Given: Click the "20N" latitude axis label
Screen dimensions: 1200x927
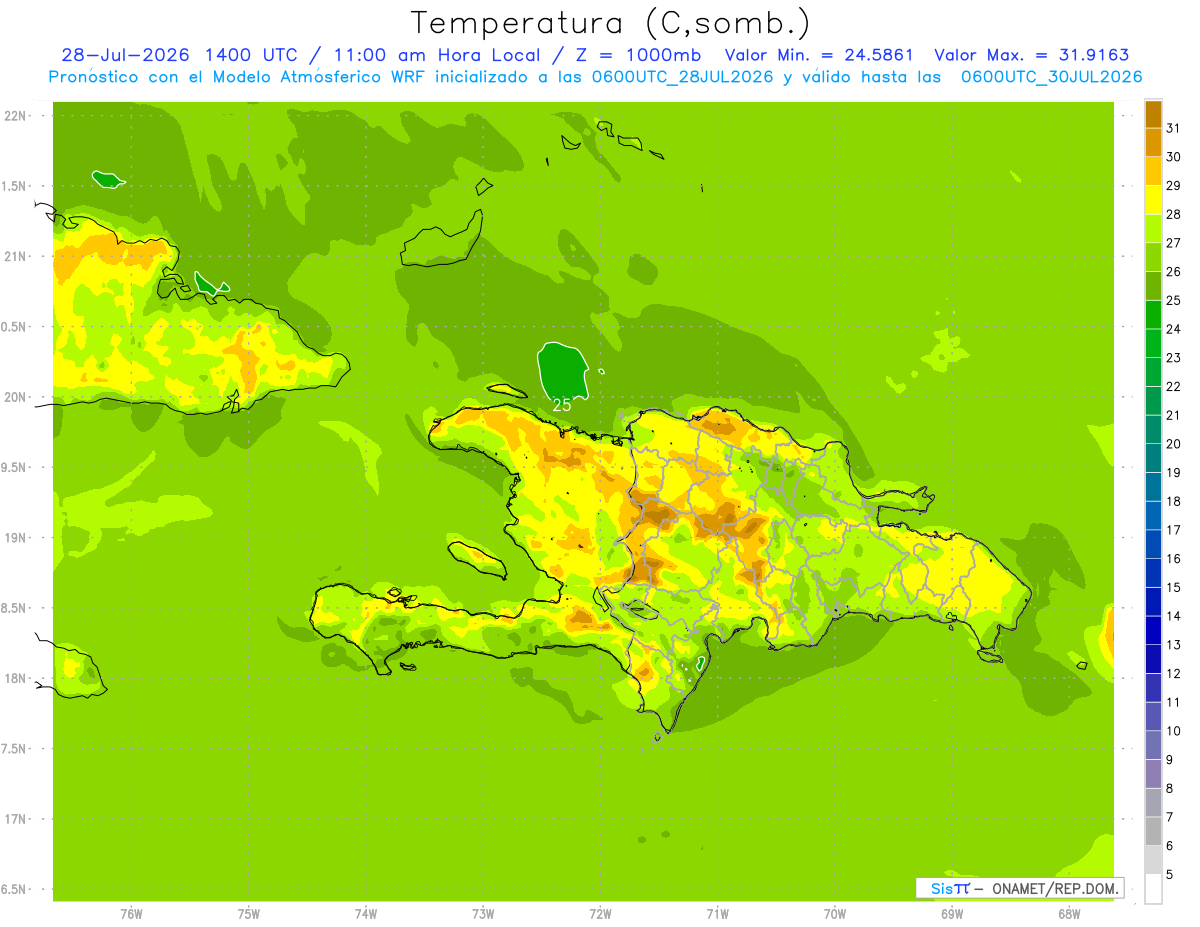Looking at the screenshot, I should click(x=16, y=397).
